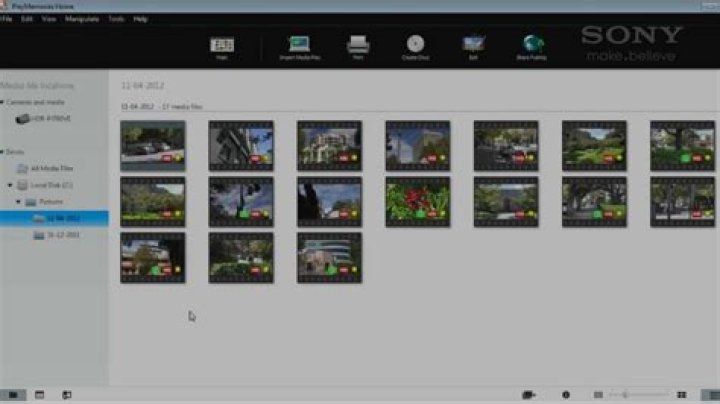Select the parked cars video thumbnail

153,146
